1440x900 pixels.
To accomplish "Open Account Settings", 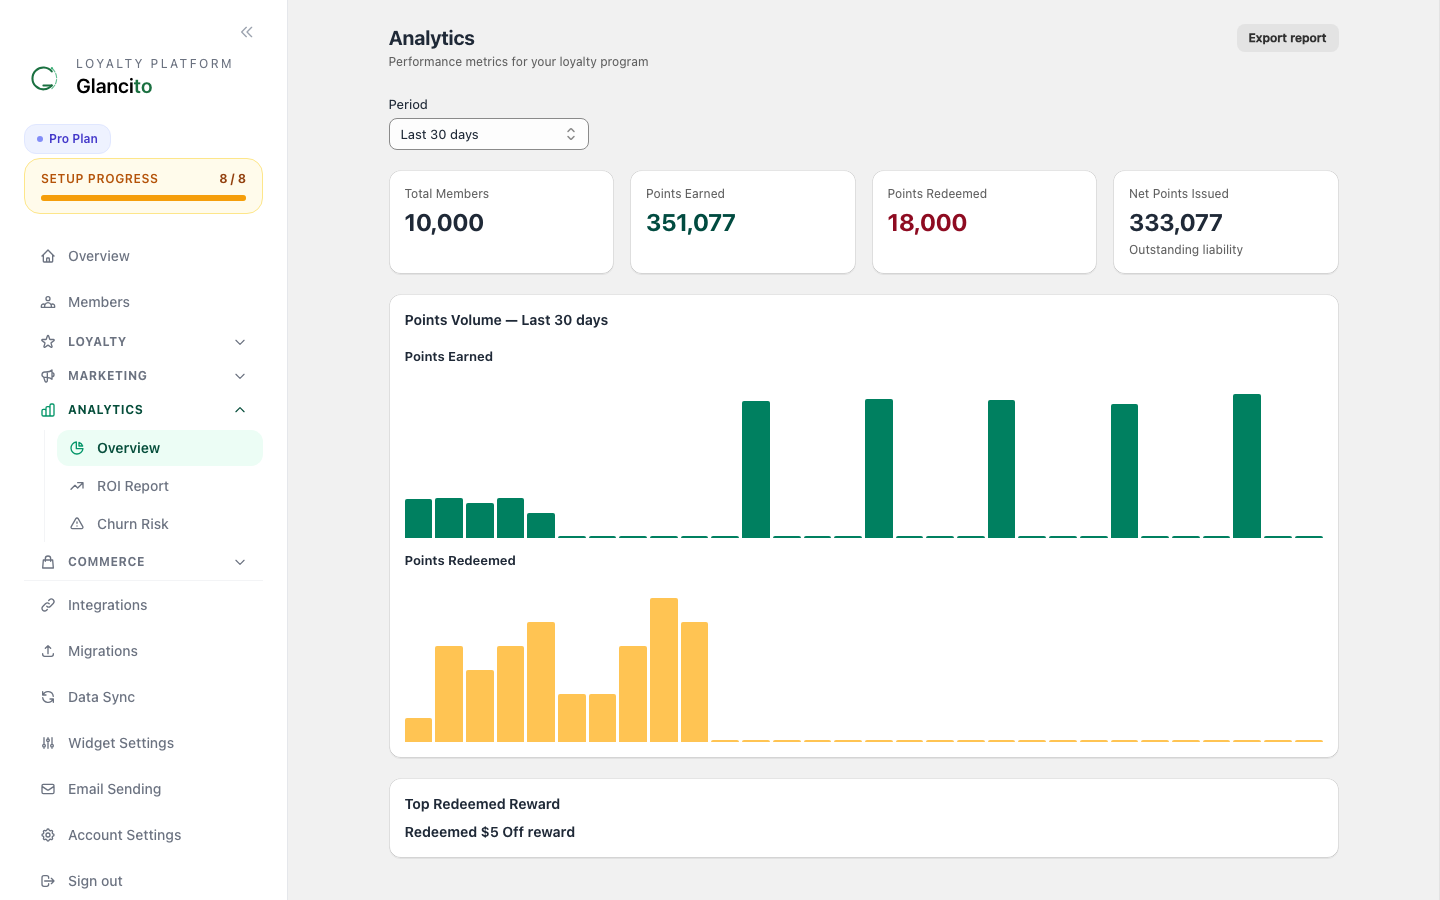I will point(143,835).
